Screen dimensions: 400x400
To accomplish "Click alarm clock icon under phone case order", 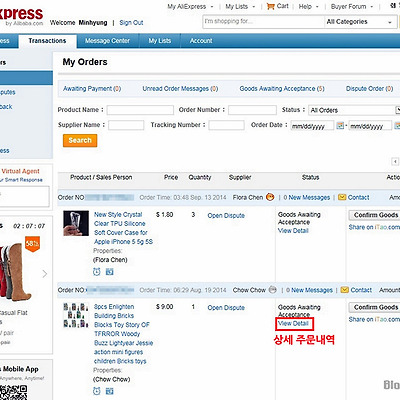I will pos(97,272).
